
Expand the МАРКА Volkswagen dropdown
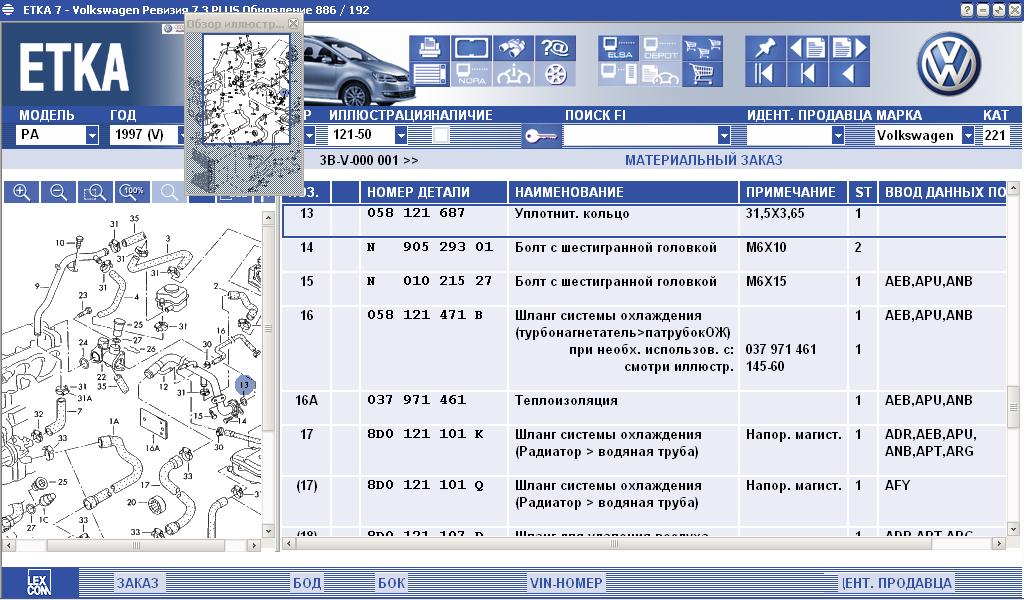coord(968,136)
